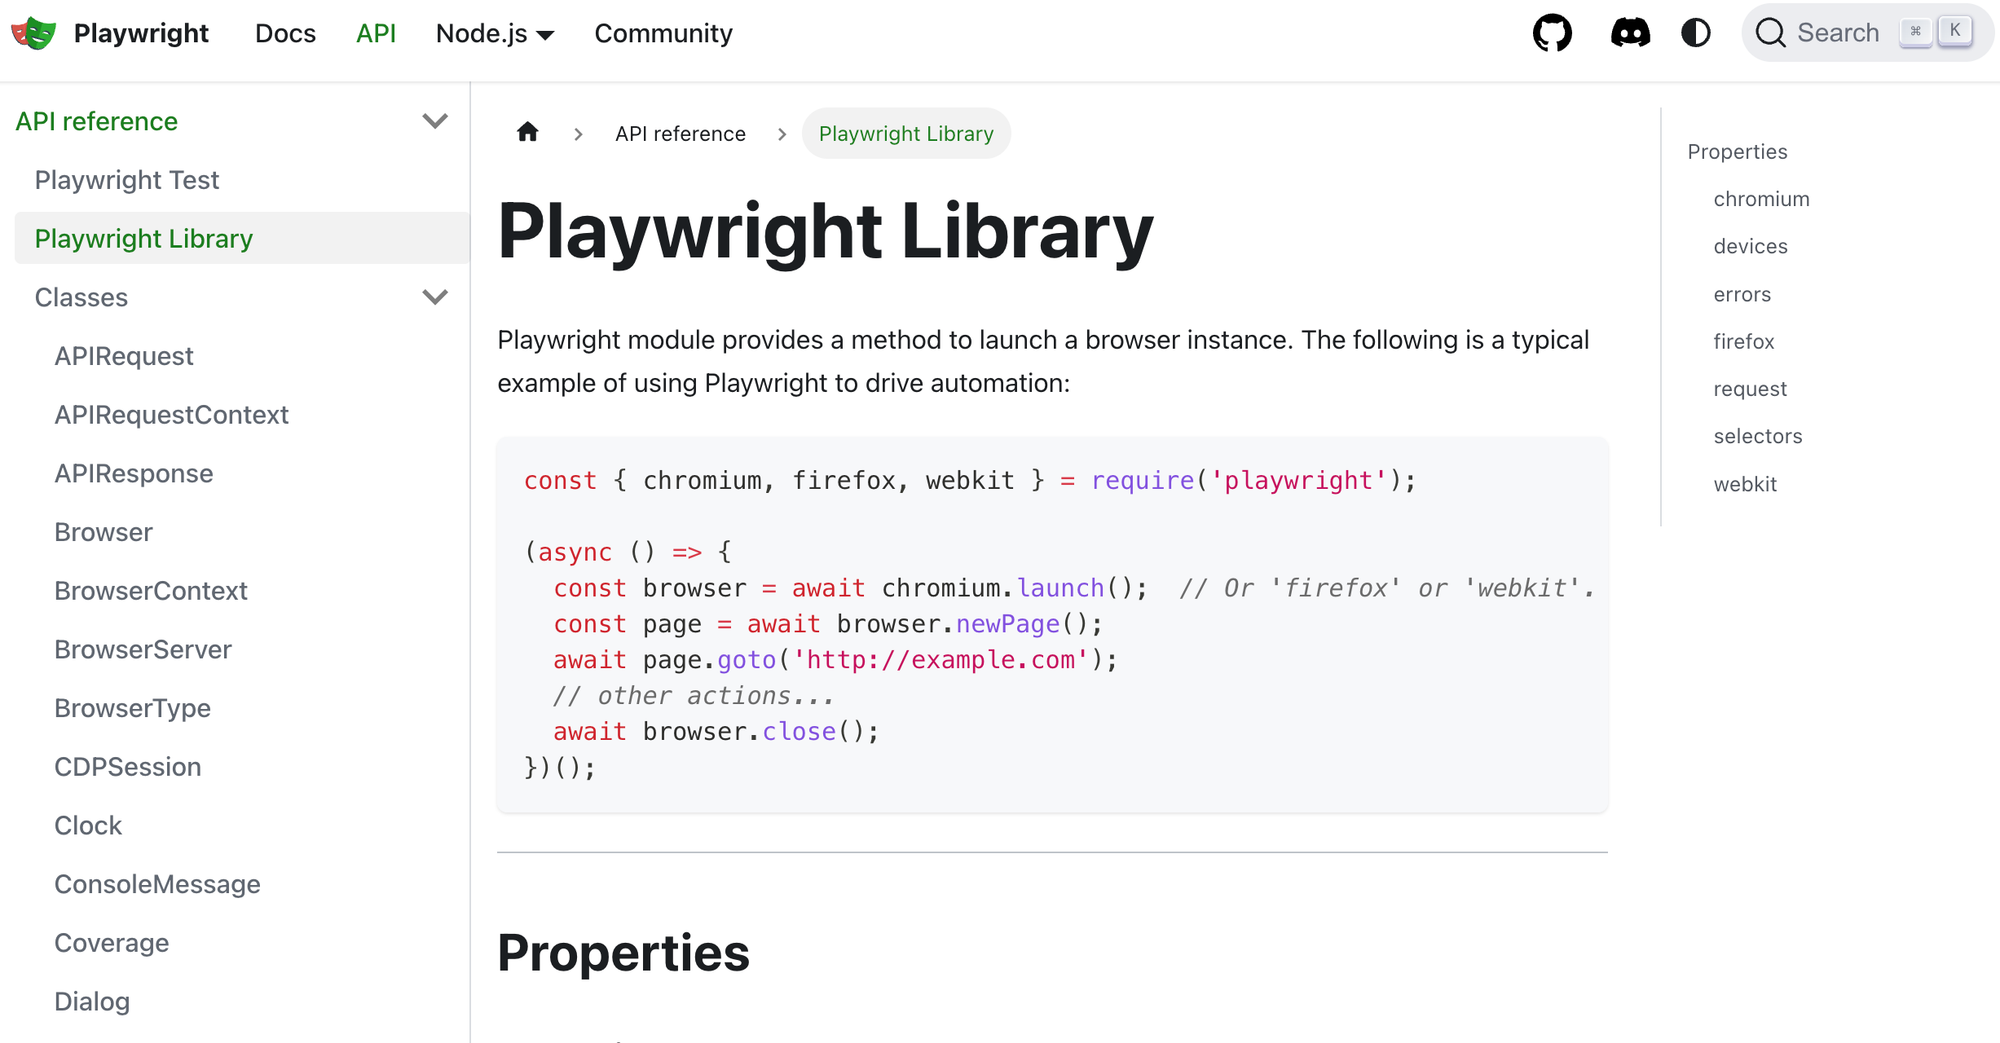This screenshot has width=2000, height=1043.
Task: Collapse the Classes sidebar category
Action: (435, 297)
